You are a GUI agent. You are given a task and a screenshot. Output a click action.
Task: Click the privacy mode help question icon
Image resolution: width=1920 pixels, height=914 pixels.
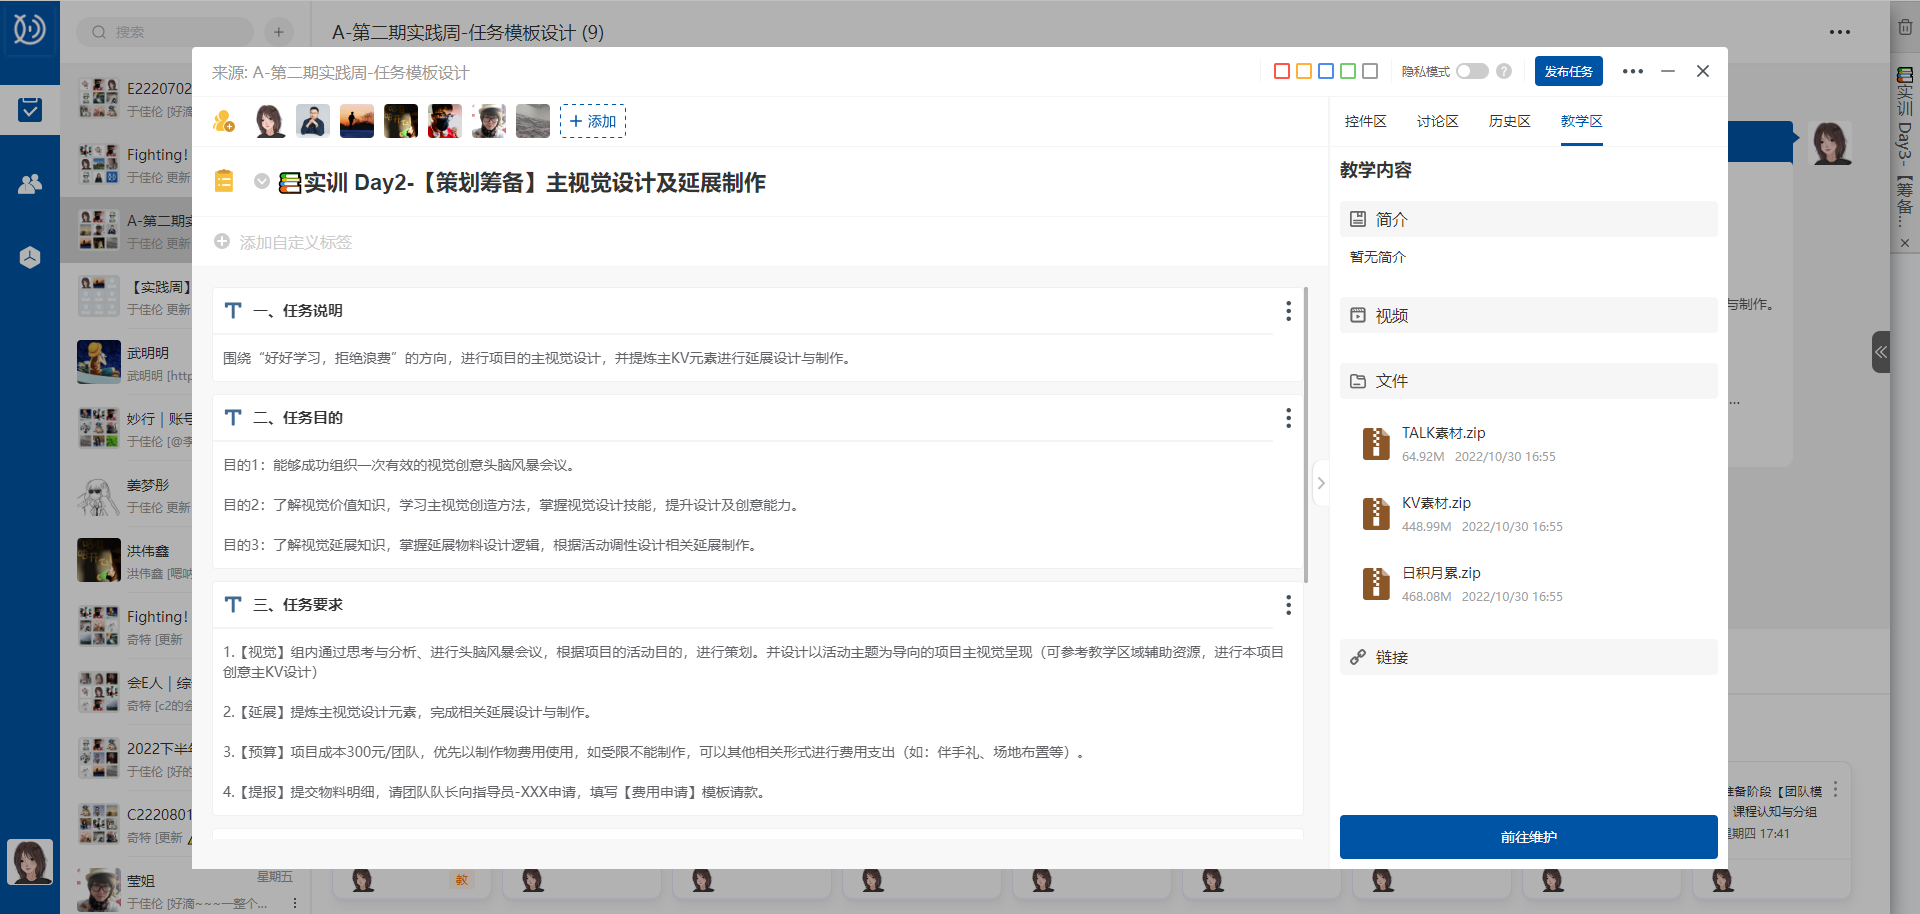tap(1504, 71)
